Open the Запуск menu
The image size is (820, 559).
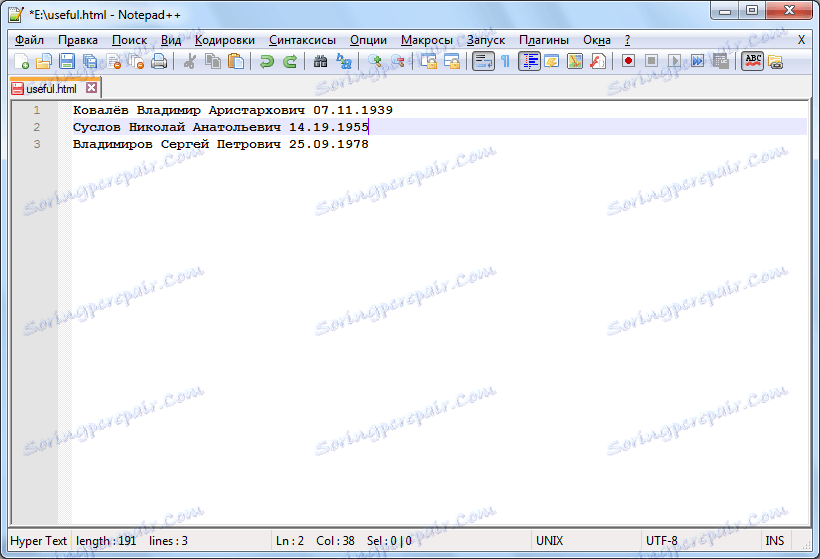(x=486, y=40)
